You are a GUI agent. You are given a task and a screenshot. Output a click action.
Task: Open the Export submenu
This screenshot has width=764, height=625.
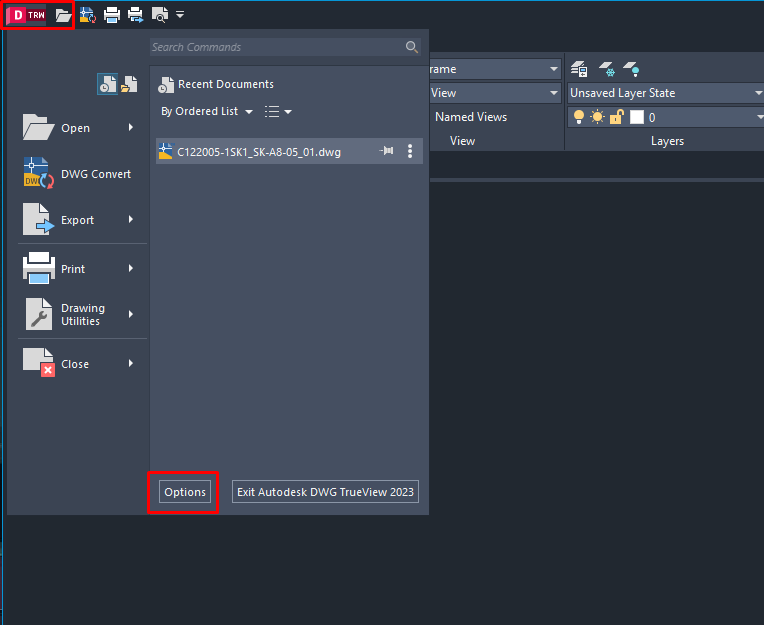tap(78, 220)
